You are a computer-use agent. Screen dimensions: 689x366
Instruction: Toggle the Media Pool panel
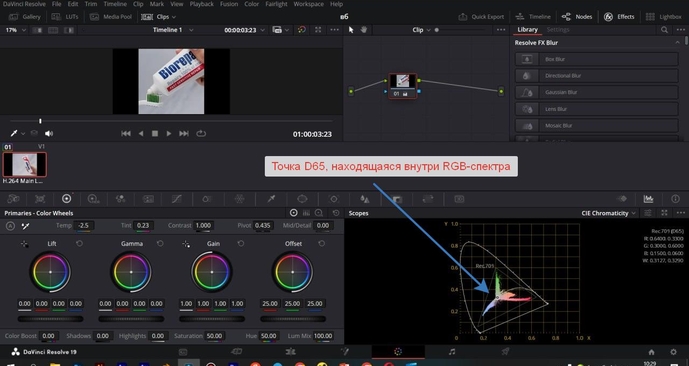click(x=111, y=17)
